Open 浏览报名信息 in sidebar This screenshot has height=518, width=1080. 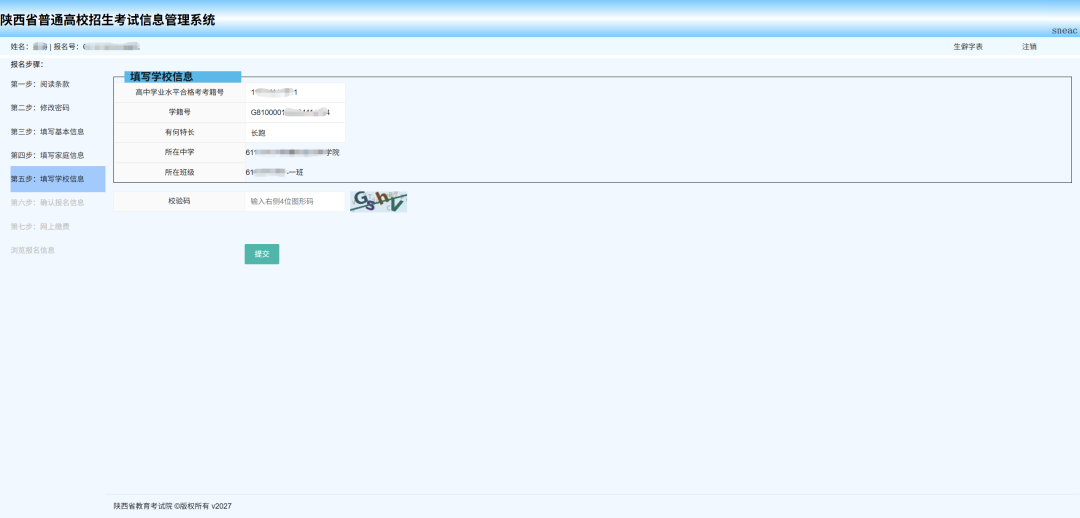point(32,250)
